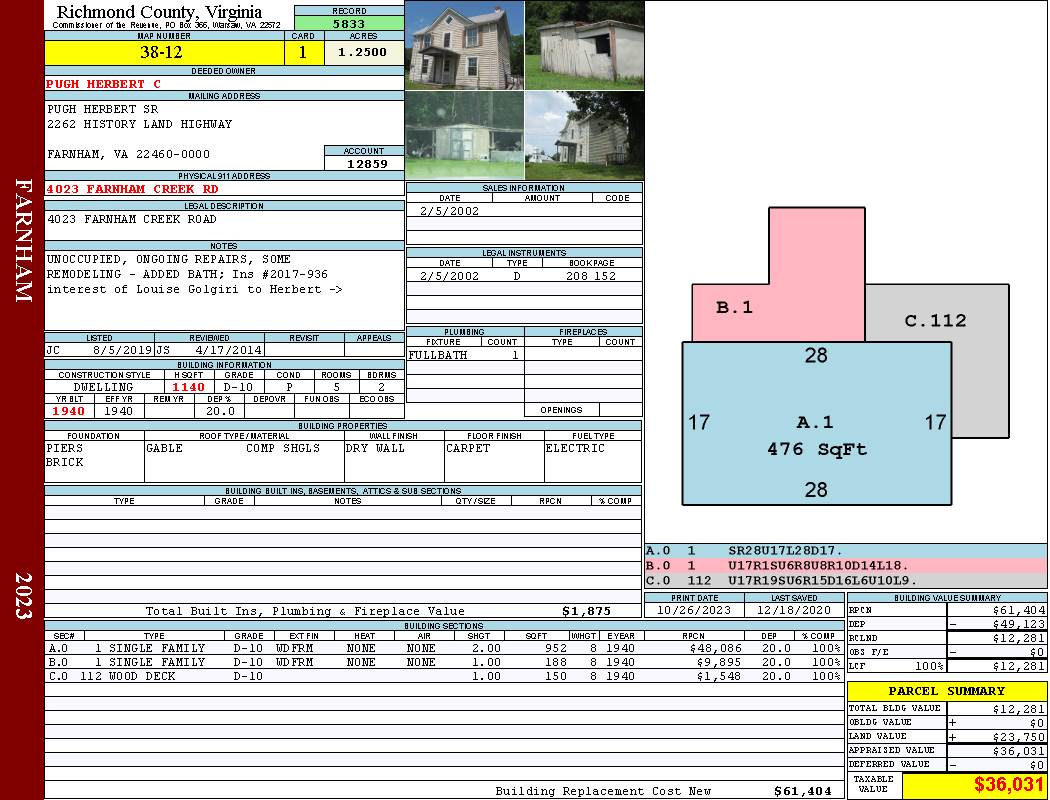Click building section row C.0 WOOD DECK
The image size is (1050, 800).
pyautogui.click(x=443, y=676)
